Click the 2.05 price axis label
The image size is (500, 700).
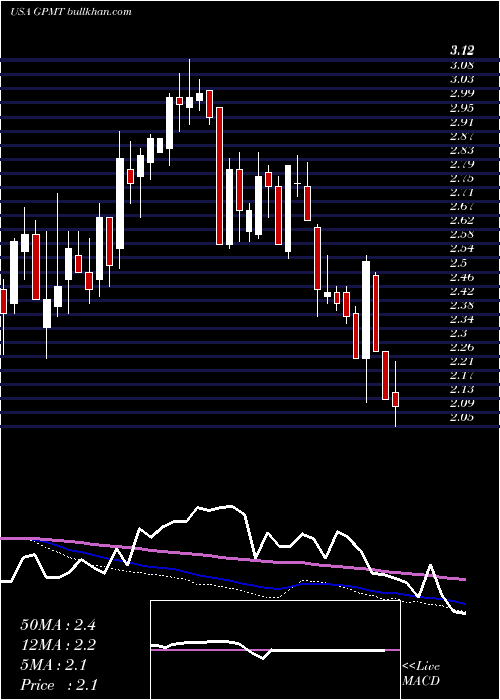pos(462,418)
